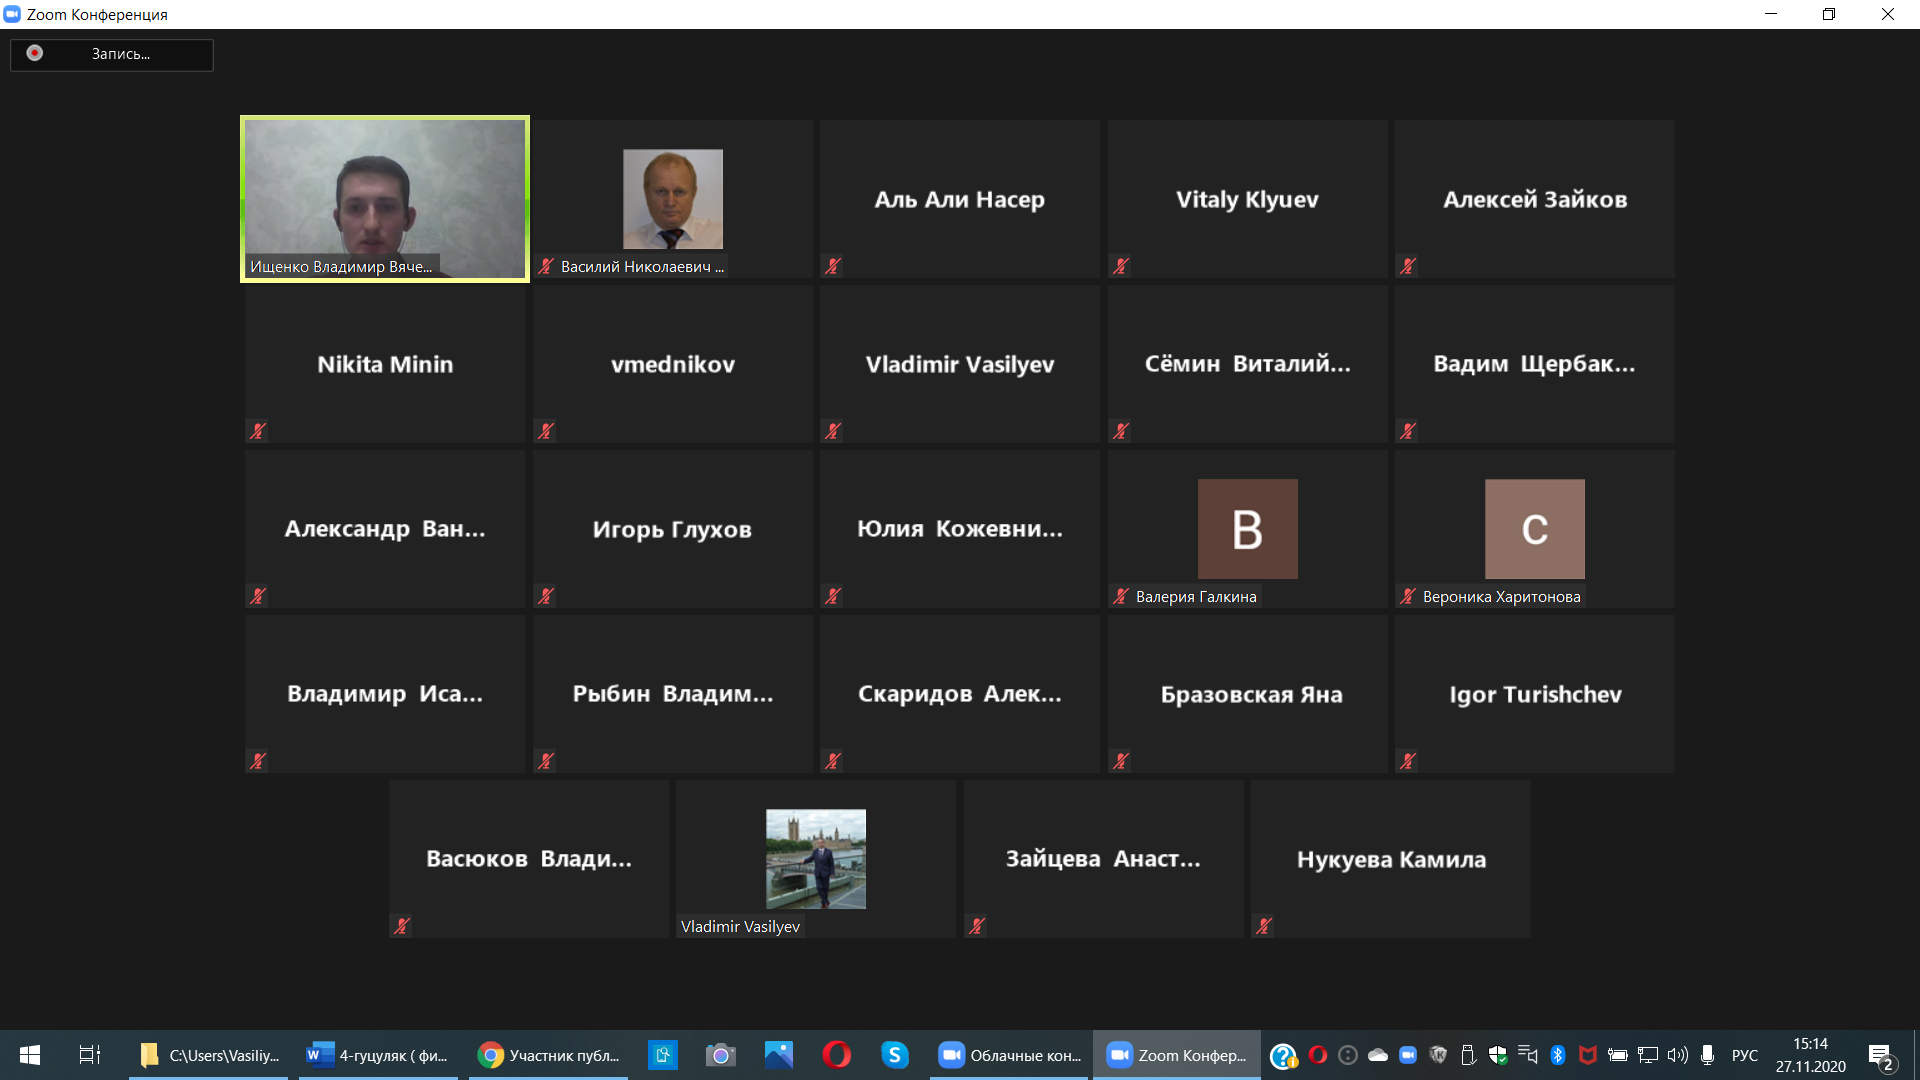The width and height of the screenshot is (1920, 1080).
Task: Open Camera app from taskbar
Action: [720, 1055]
